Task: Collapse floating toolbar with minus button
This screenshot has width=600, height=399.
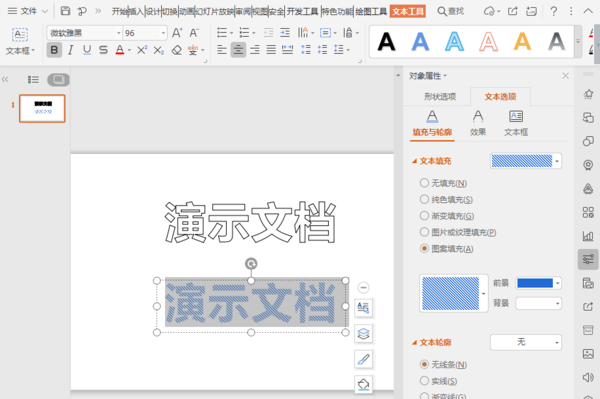Action: [x=363, y=287]
